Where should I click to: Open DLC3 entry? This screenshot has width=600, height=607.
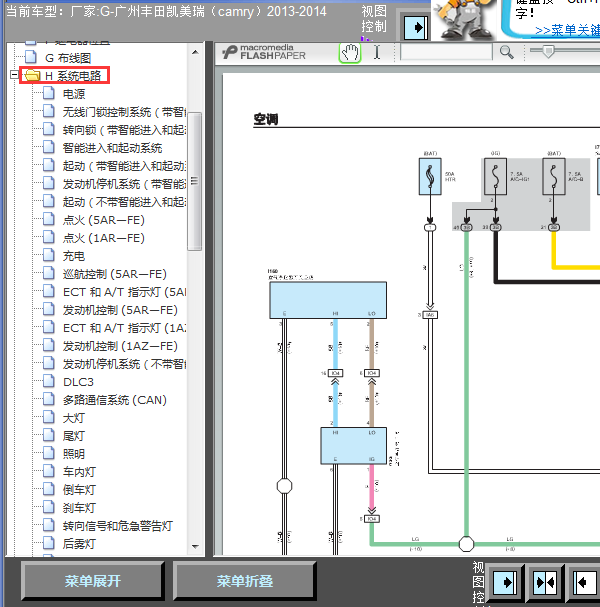tap(78, 382)
